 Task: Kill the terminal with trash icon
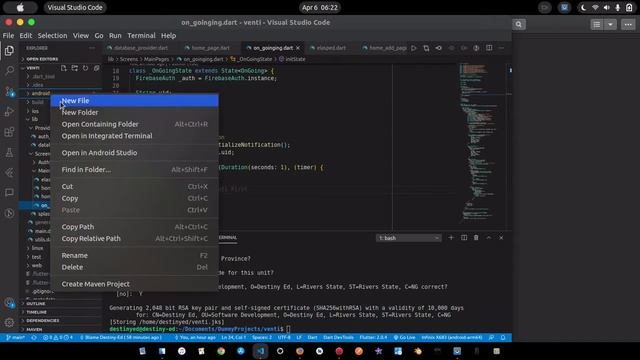tap(476, 238)
